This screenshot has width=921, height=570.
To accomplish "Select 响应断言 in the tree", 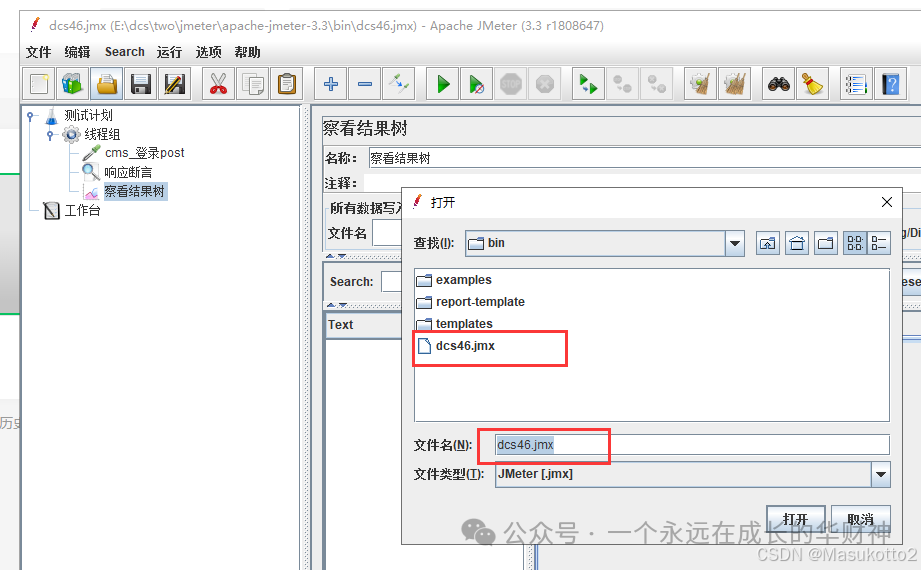I will click(128, 172).
